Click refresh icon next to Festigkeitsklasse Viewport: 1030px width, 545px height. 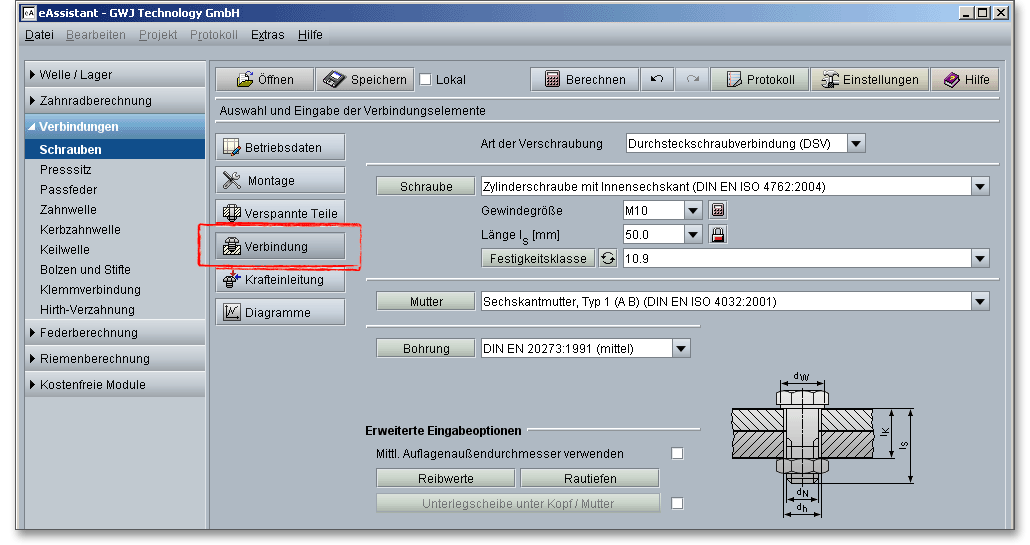pos(607,258)
